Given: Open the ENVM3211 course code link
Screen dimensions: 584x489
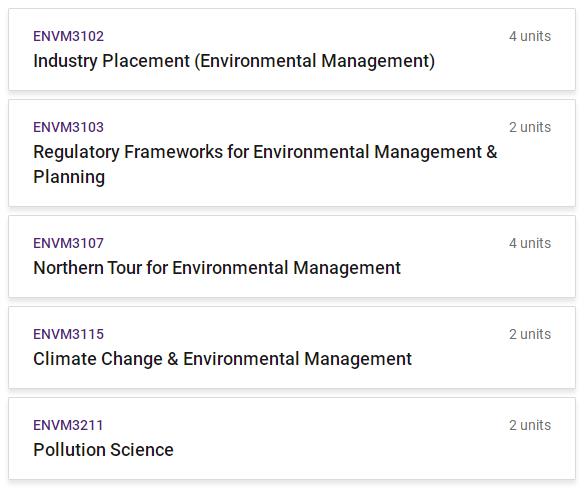Looking at the screenshot, I should (x=68, y=425).
